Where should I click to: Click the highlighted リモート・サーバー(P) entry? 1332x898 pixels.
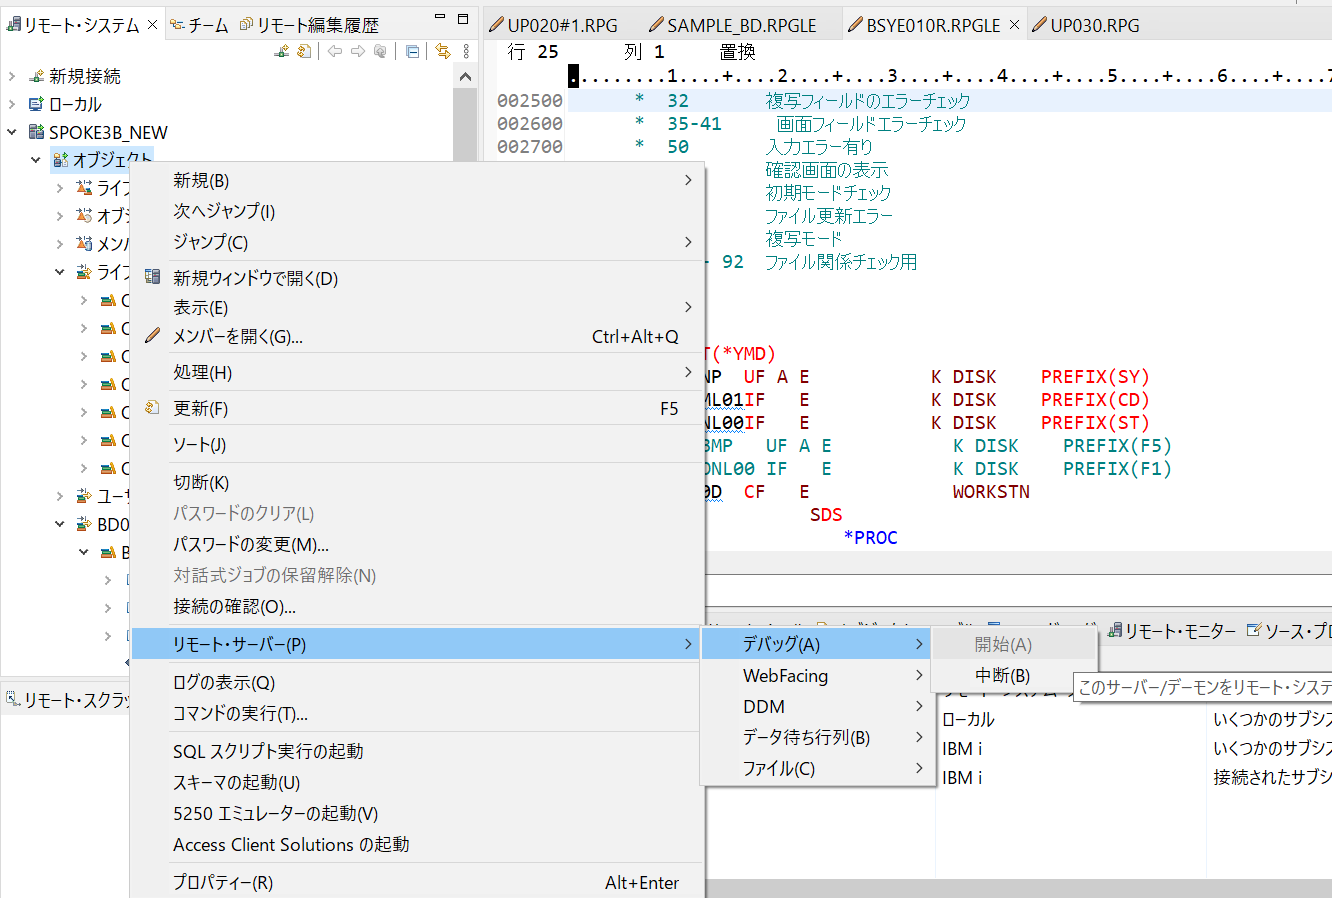pos(417,645)
